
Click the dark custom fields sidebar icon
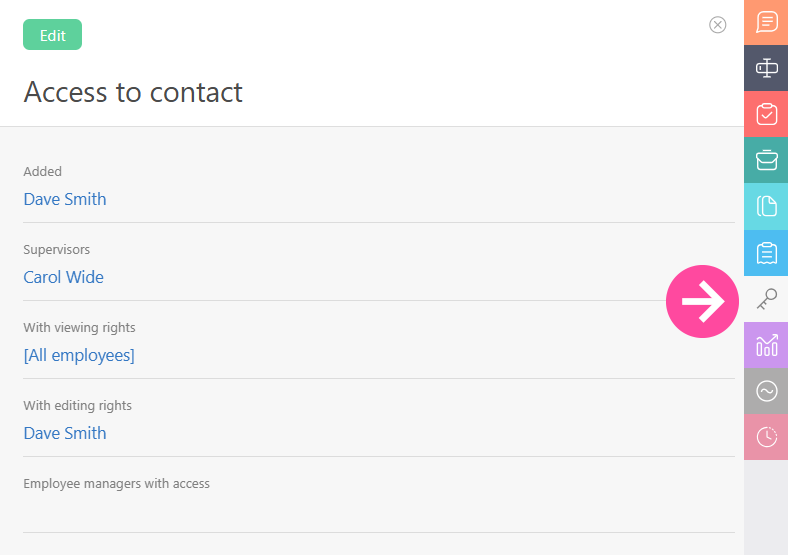click(x=766, y=68)
